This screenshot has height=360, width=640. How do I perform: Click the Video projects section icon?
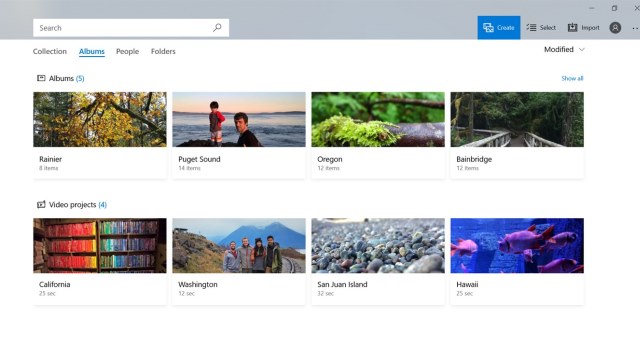point(41,204)
